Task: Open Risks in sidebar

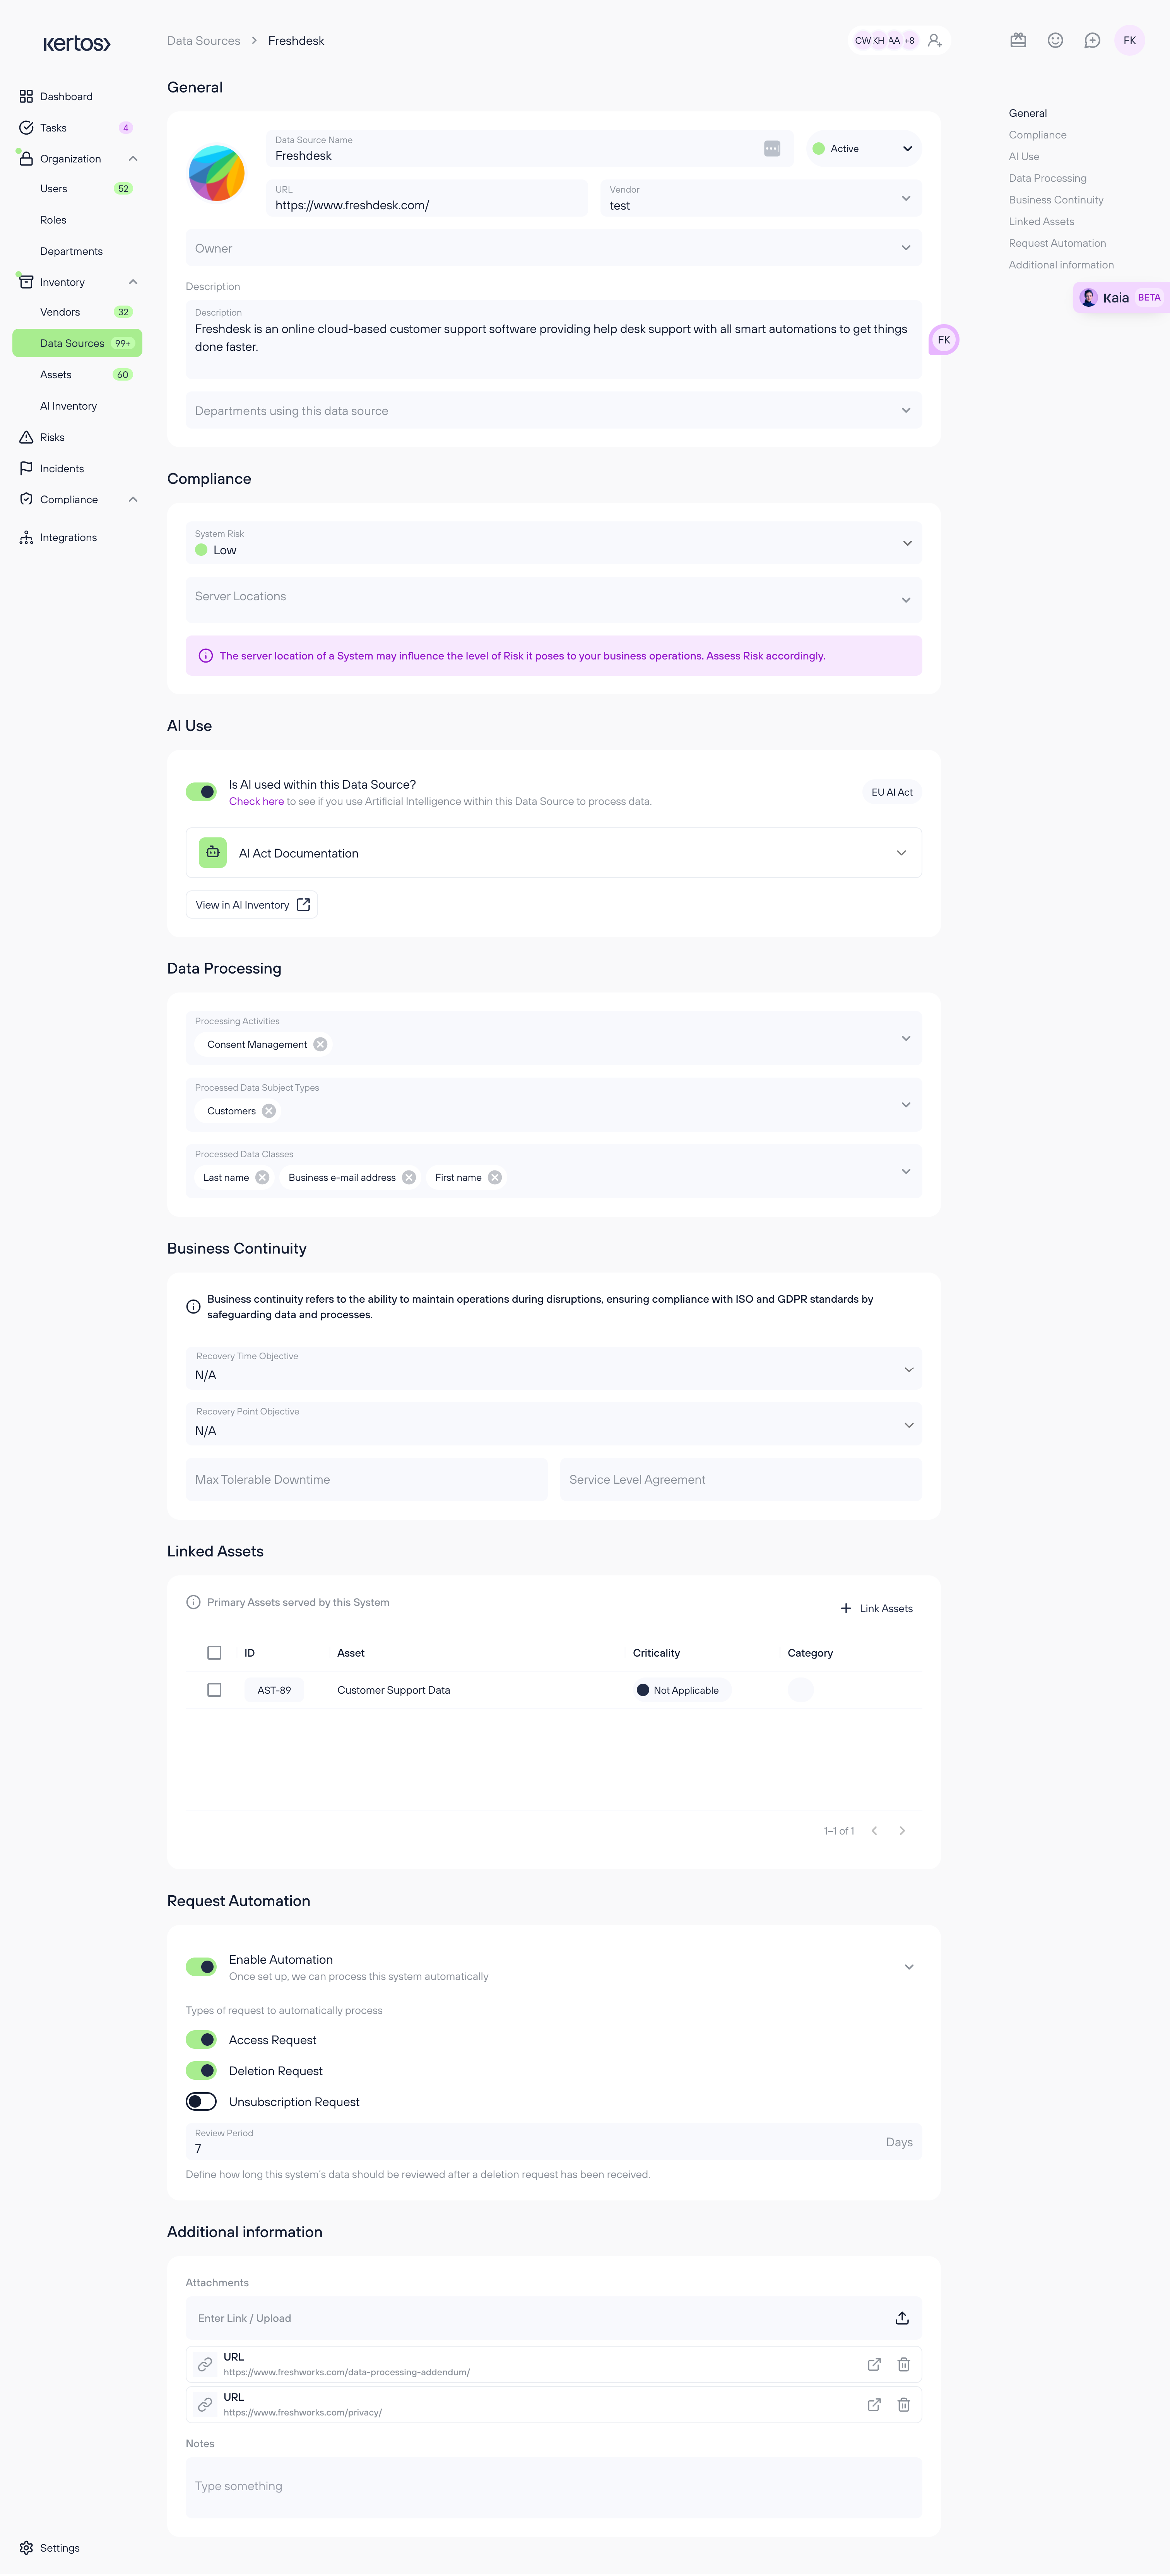Action: coord(77,437)
